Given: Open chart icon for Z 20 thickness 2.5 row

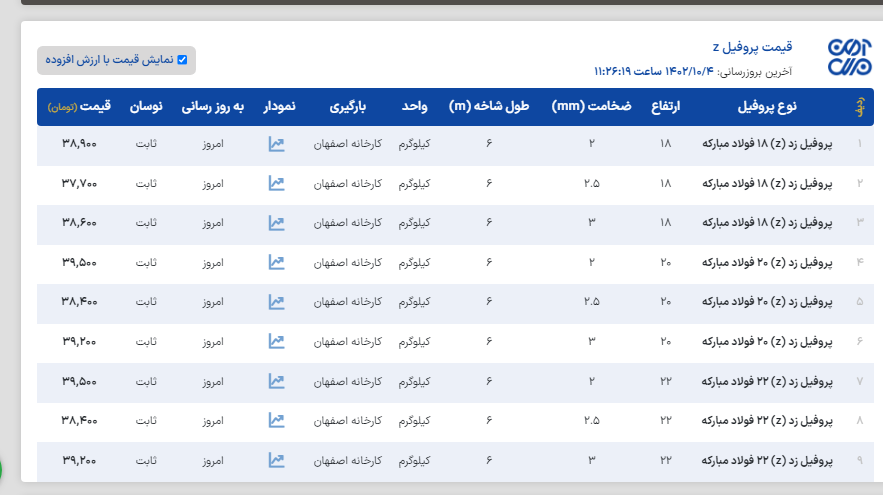Looking at the screenshot, I should [277, 301].
